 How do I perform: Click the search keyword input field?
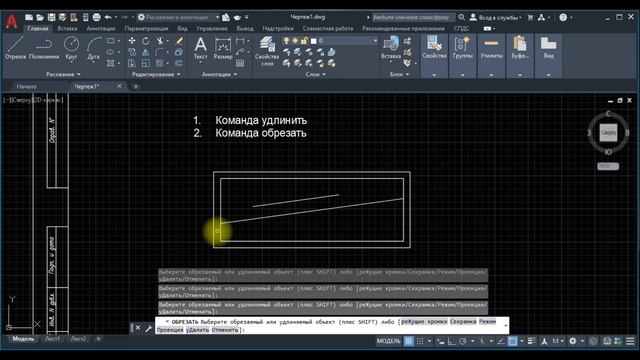click(x=413, y=17)
